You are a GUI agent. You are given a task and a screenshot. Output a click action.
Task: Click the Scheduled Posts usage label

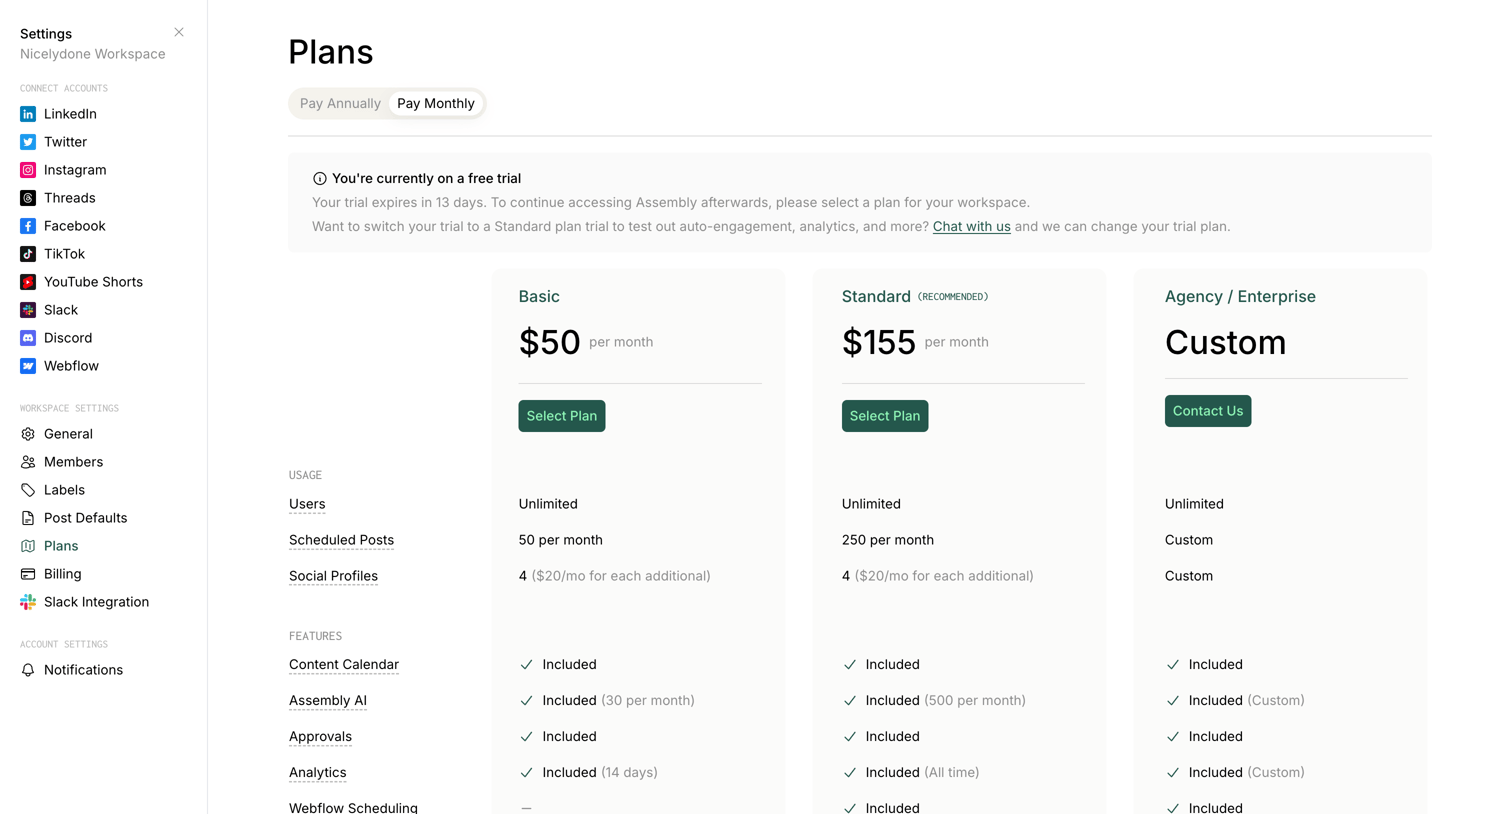341,540
